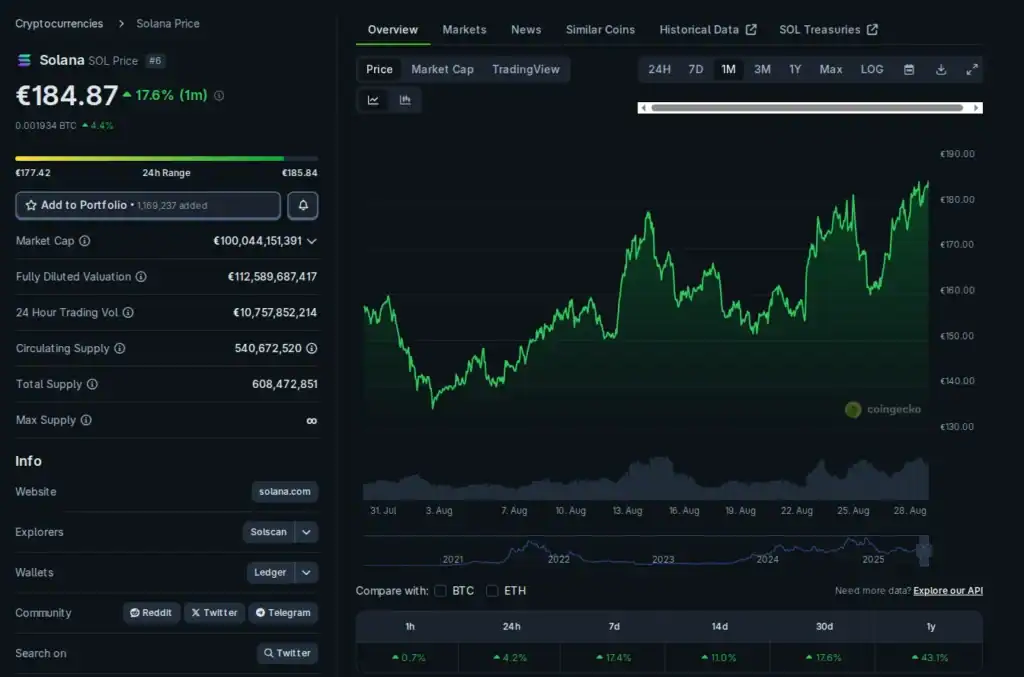
Task: Open Max Supply info icon
Action: pyautogui.click(x=86, y=420)
